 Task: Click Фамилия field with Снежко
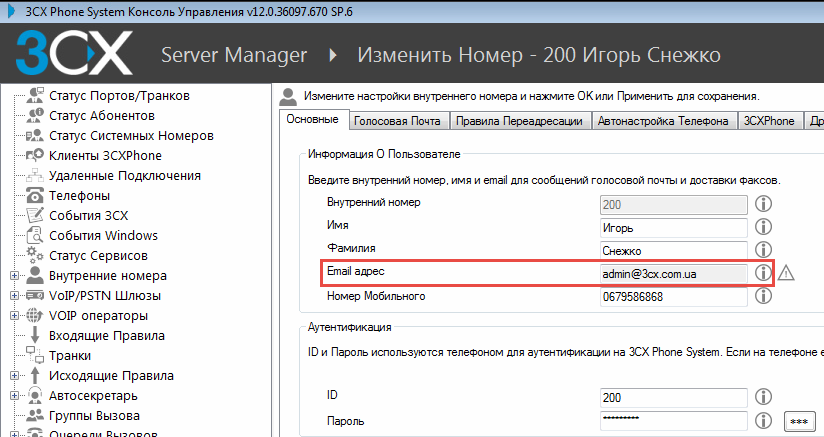click(674, 251)
